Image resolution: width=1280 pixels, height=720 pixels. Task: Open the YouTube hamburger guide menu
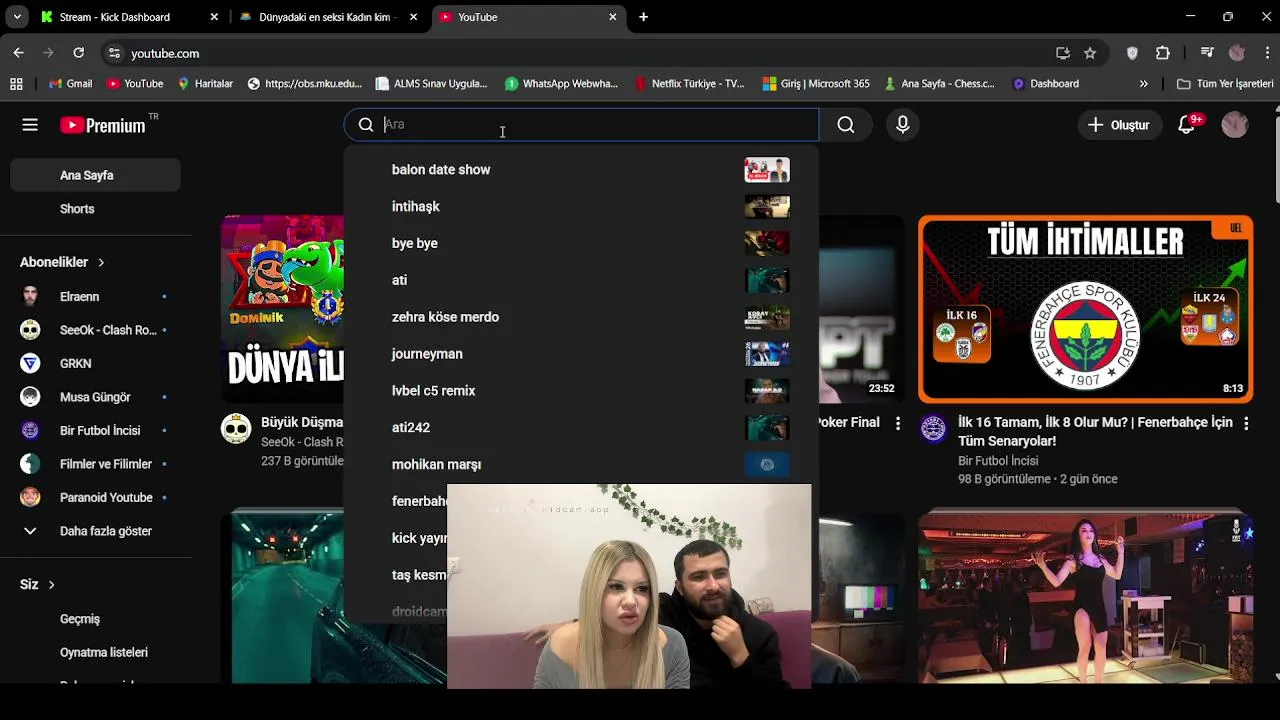[x=30, y=125]
